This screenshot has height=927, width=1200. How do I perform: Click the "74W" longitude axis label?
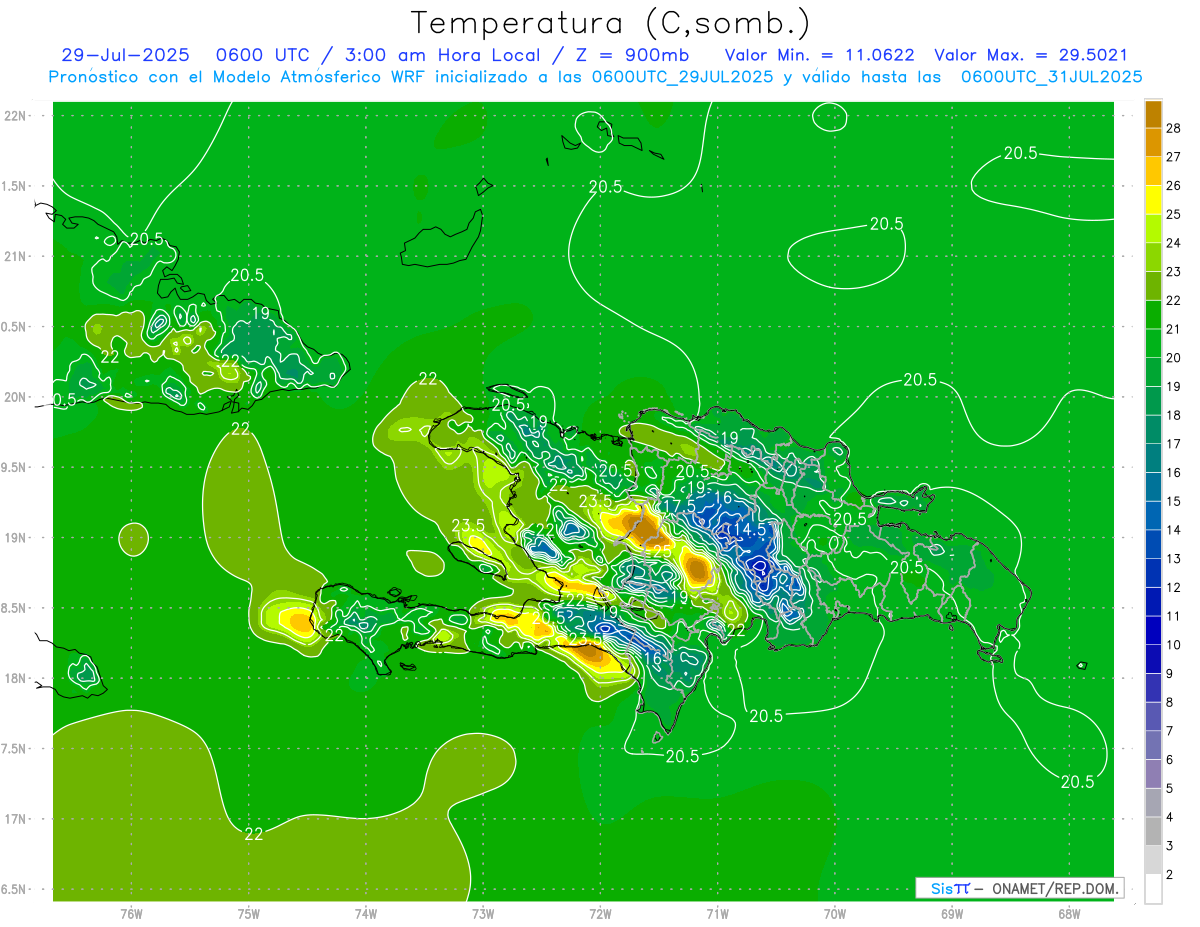tap(366, 913)
